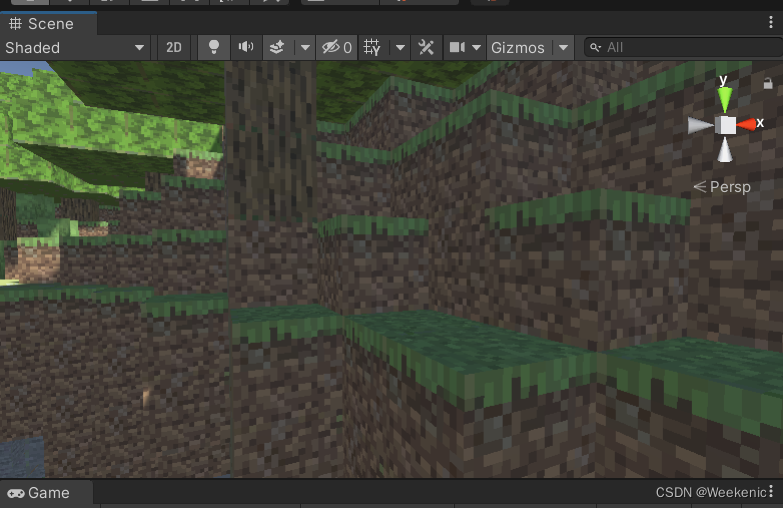Toggle scene grid visibility icon
The width and height of the screenshot is (783, 508).
click(x=373, y=47)
